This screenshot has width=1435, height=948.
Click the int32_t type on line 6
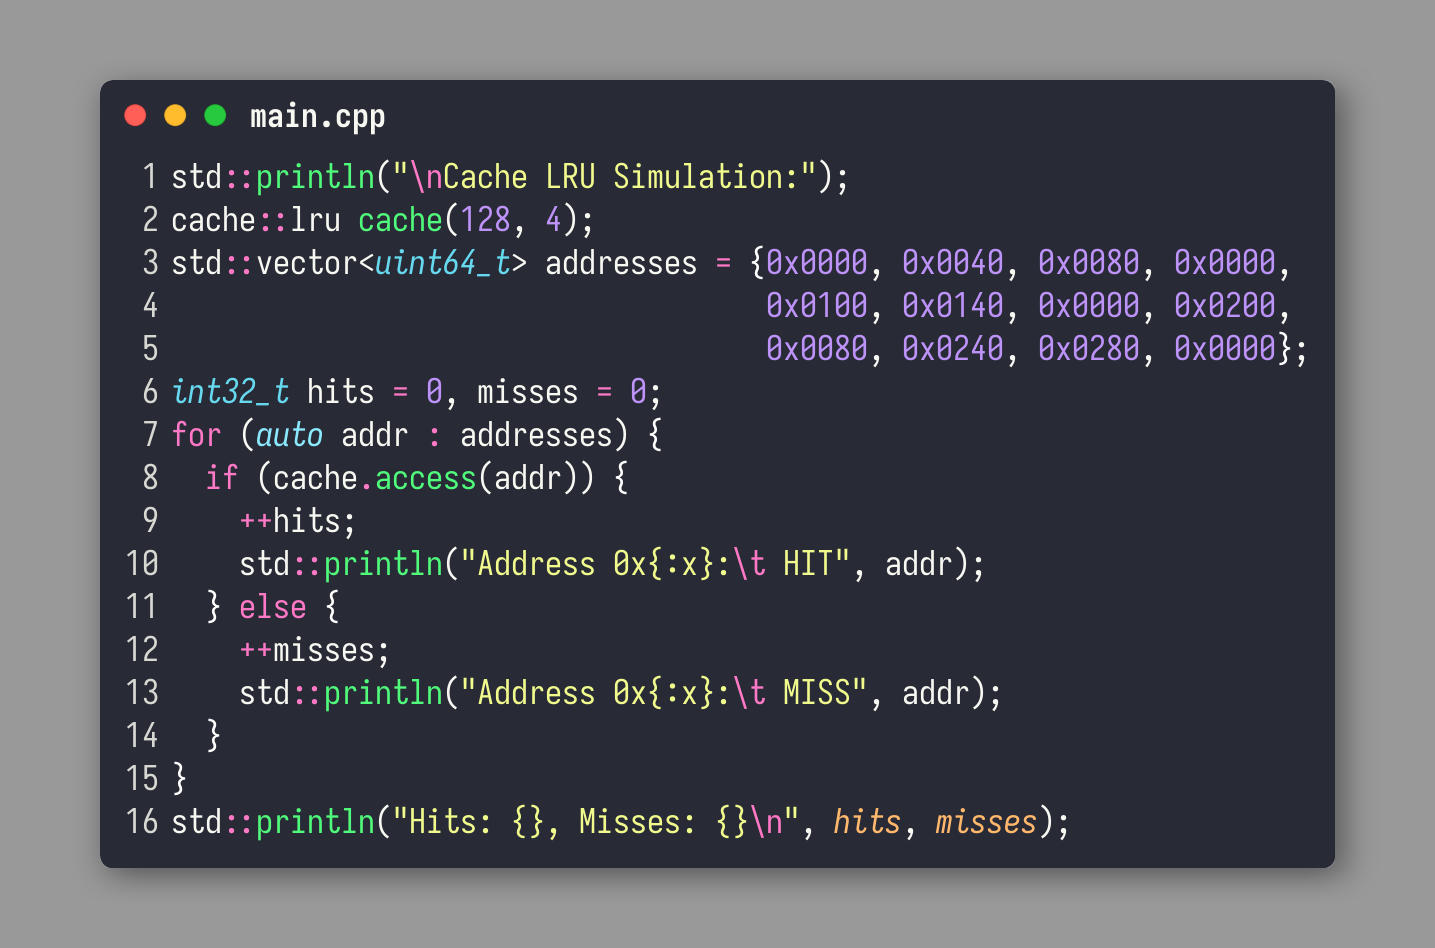[231, 392]
